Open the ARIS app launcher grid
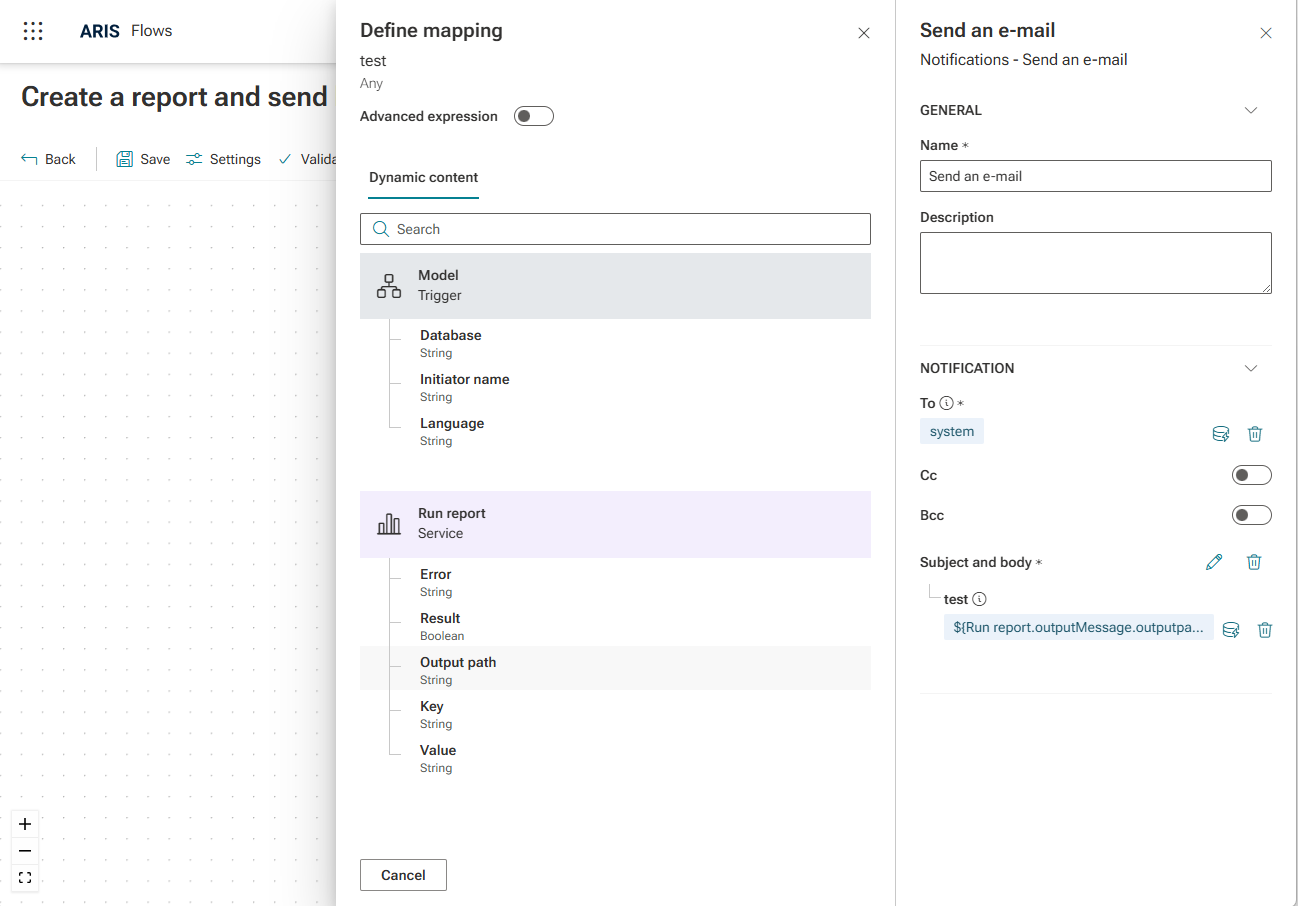This screenshot has width=1298, height=906. 33,31
